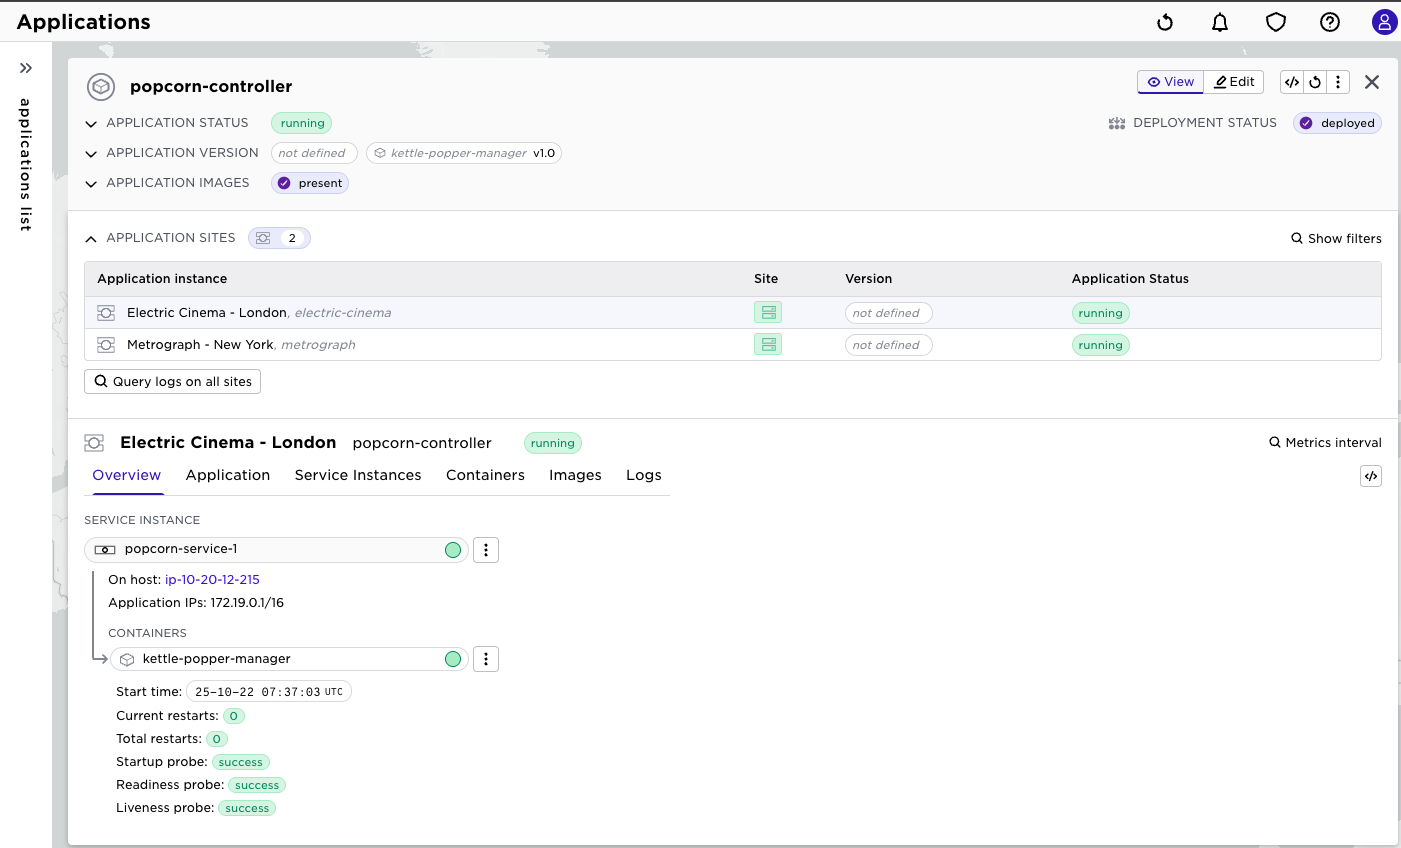Expand the Application Status section

pyautogui.click(x=91, y=124)
